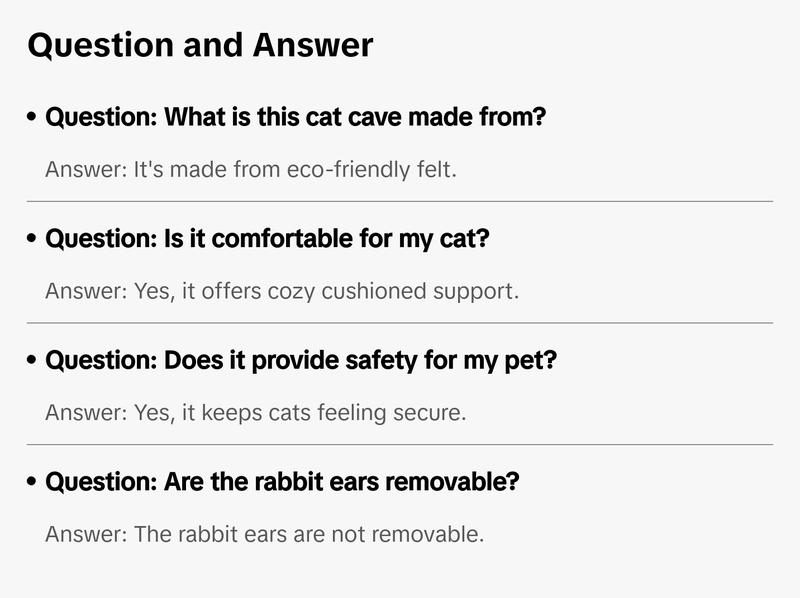Click bullet point before the safety question
800x598 pixels.
point(33,361)
